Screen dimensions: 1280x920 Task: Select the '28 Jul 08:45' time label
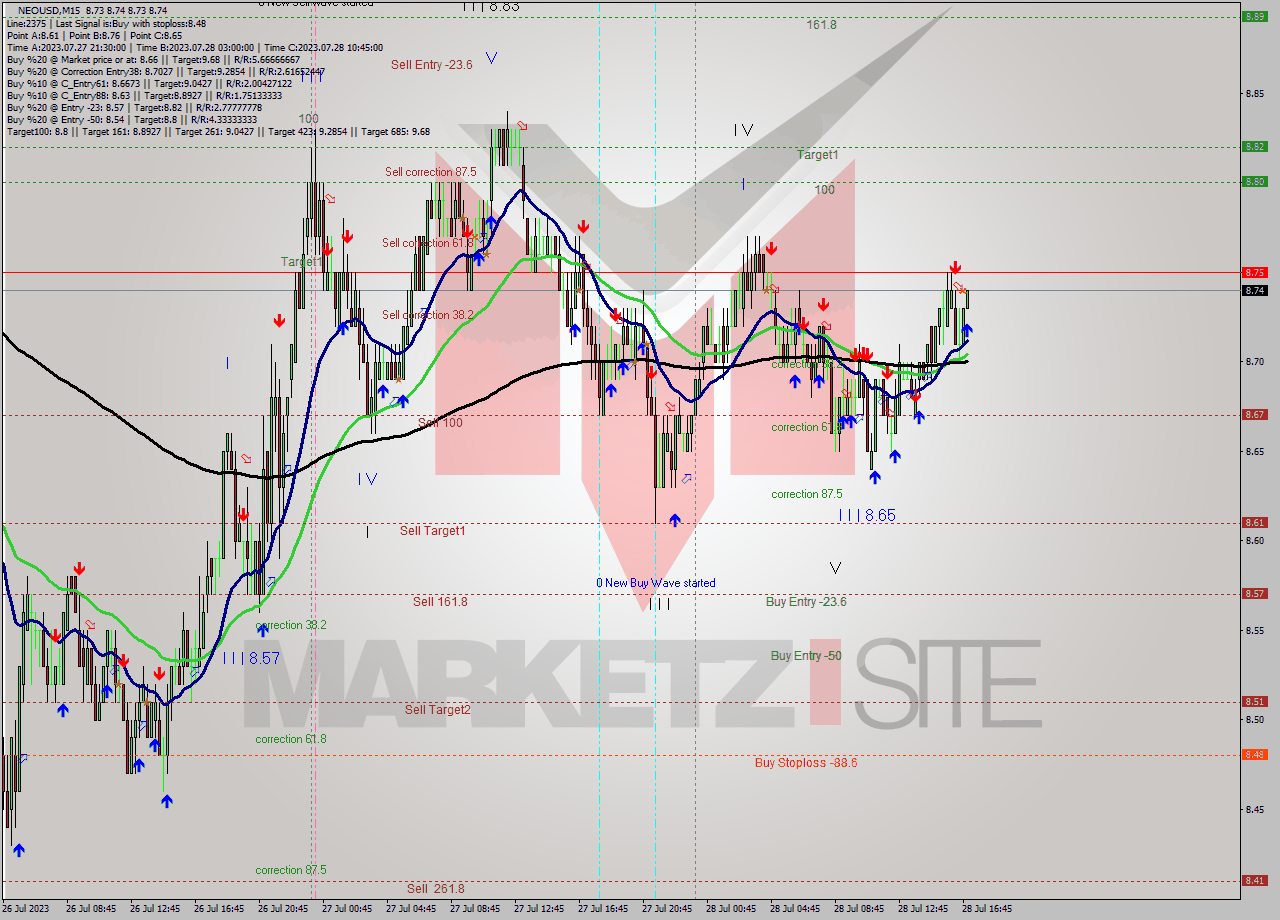(x=859, y=909)
